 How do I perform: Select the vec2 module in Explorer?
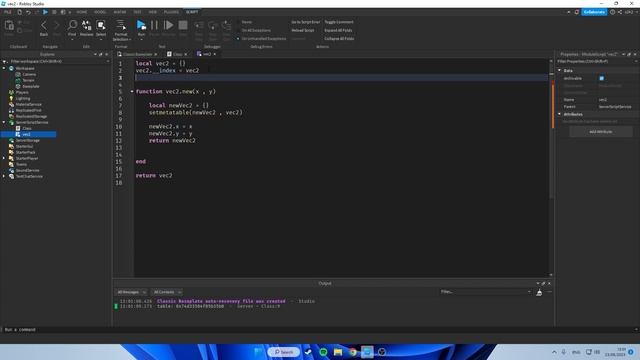coord(26,134)
